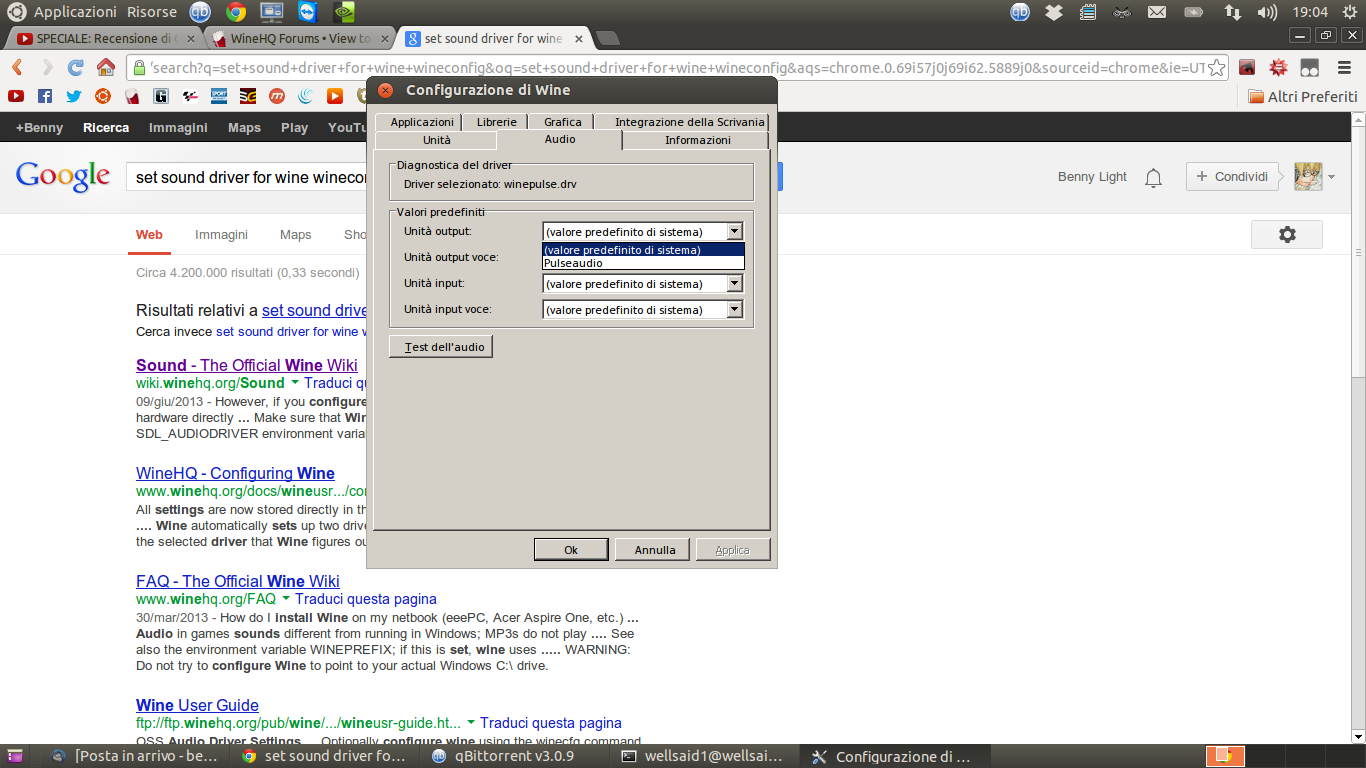Click the Wolfram red star extension icon

point(1278,68)
